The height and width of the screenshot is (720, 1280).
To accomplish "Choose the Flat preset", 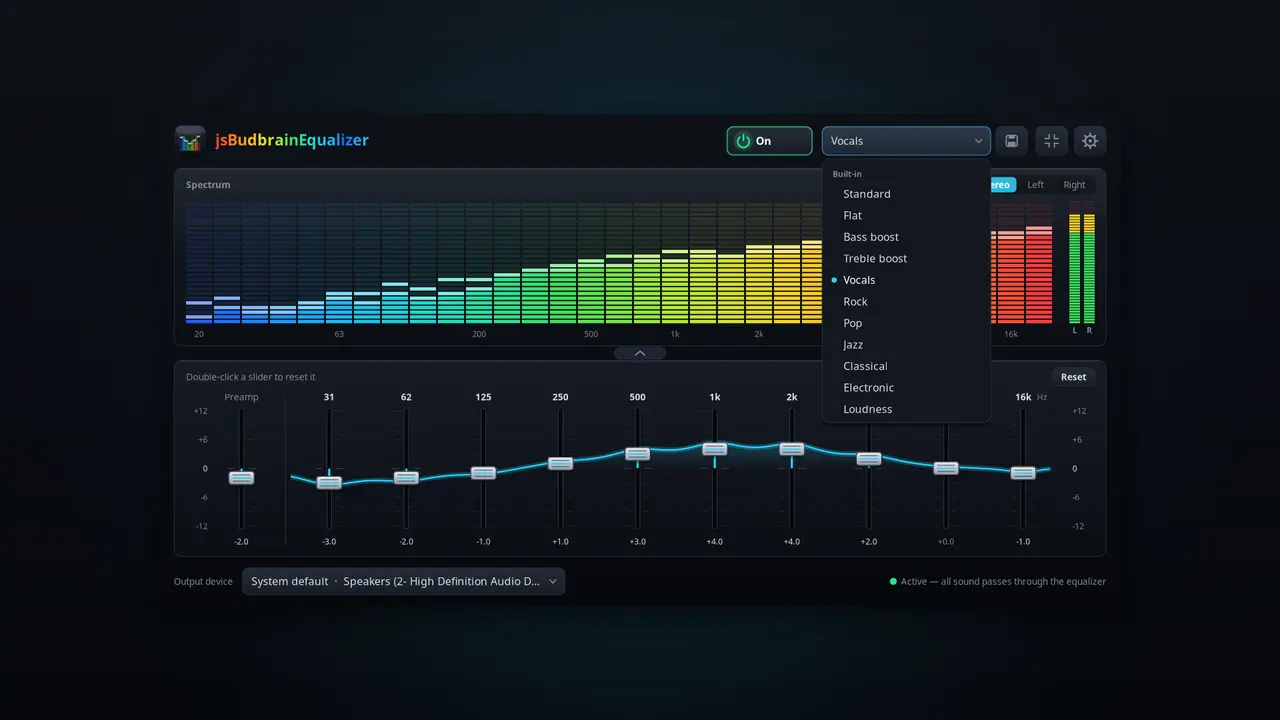I will (x=906, y=216).
